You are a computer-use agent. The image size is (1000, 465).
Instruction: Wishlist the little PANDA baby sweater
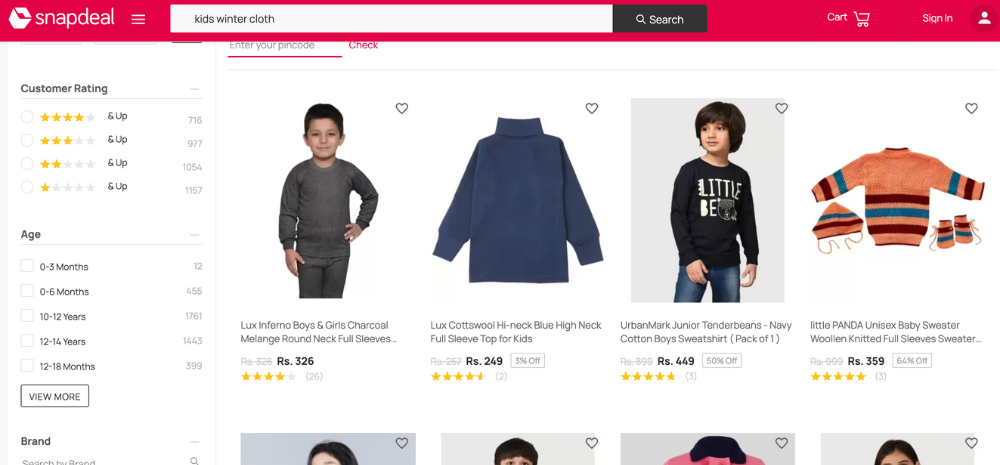pyautogui.click(x=971, y=108)
